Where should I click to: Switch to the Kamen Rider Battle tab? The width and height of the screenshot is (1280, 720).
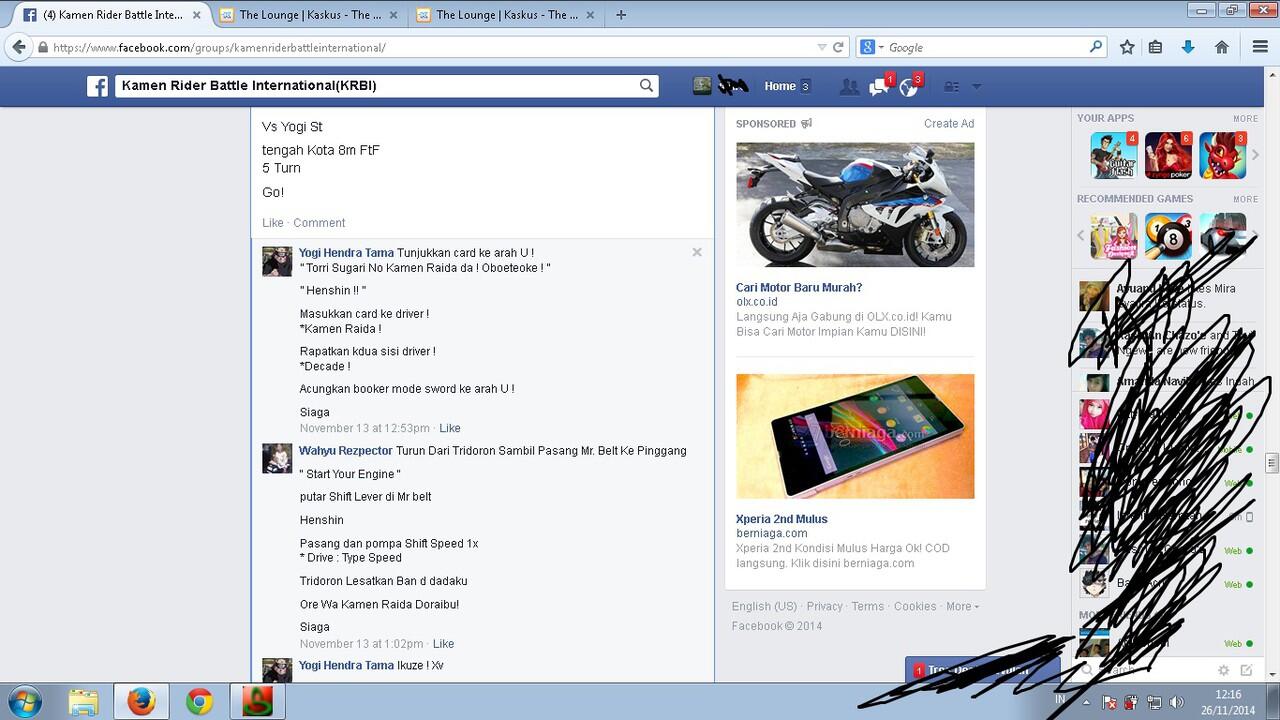click(x=110, y=15)
